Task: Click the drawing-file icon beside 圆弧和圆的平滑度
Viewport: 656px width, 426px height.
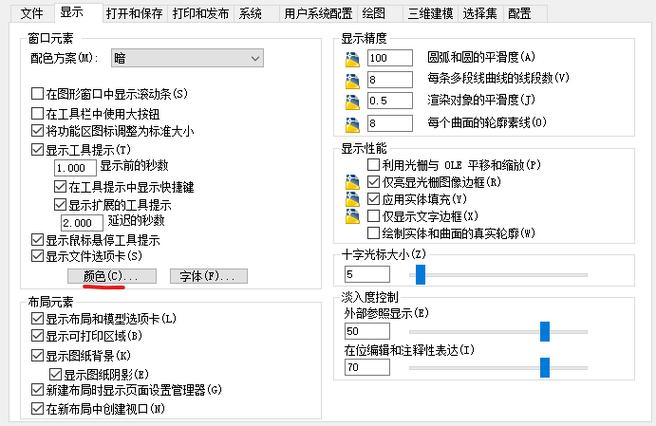Action: [x=352, y=59]
